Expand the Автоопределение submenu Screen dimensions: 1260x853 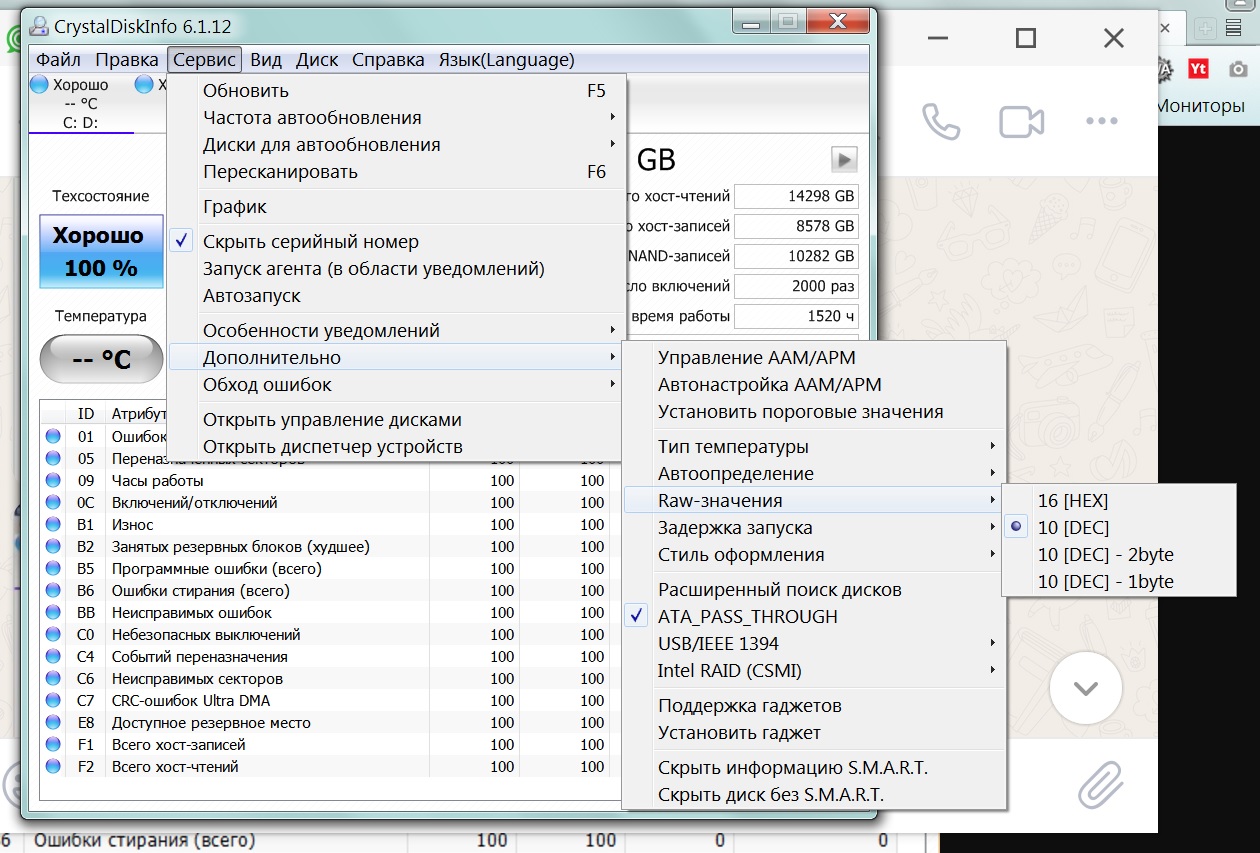point(812,474)
